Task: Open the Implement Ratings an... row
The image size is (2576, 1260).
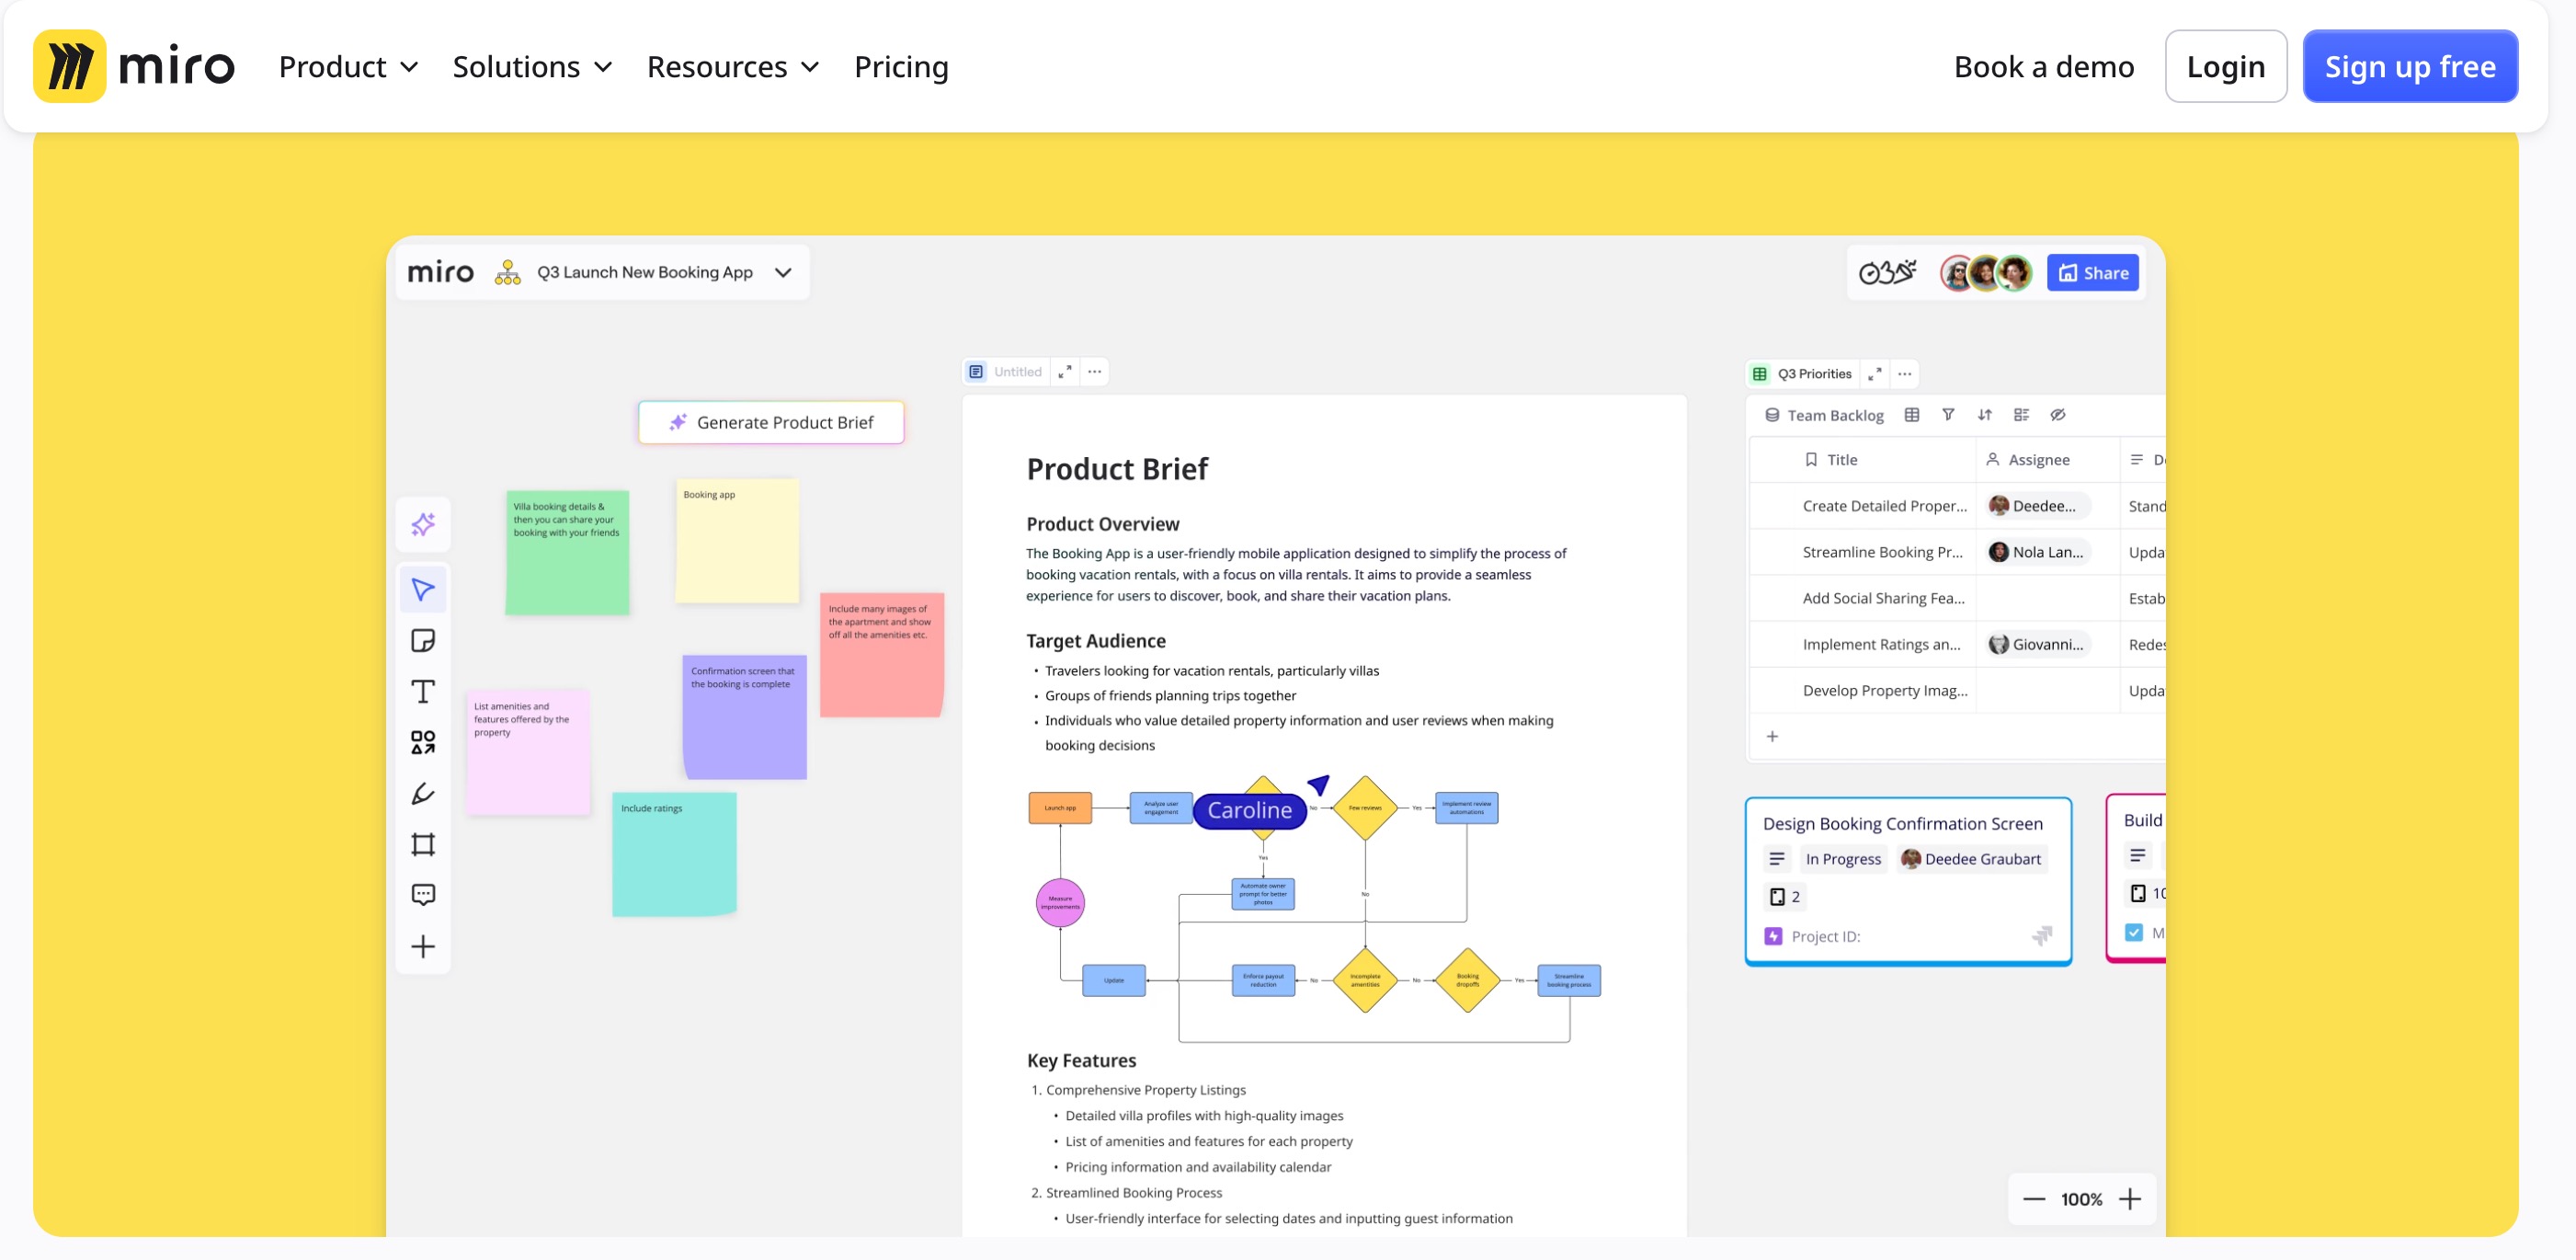Action: [x=1881, y=644]
